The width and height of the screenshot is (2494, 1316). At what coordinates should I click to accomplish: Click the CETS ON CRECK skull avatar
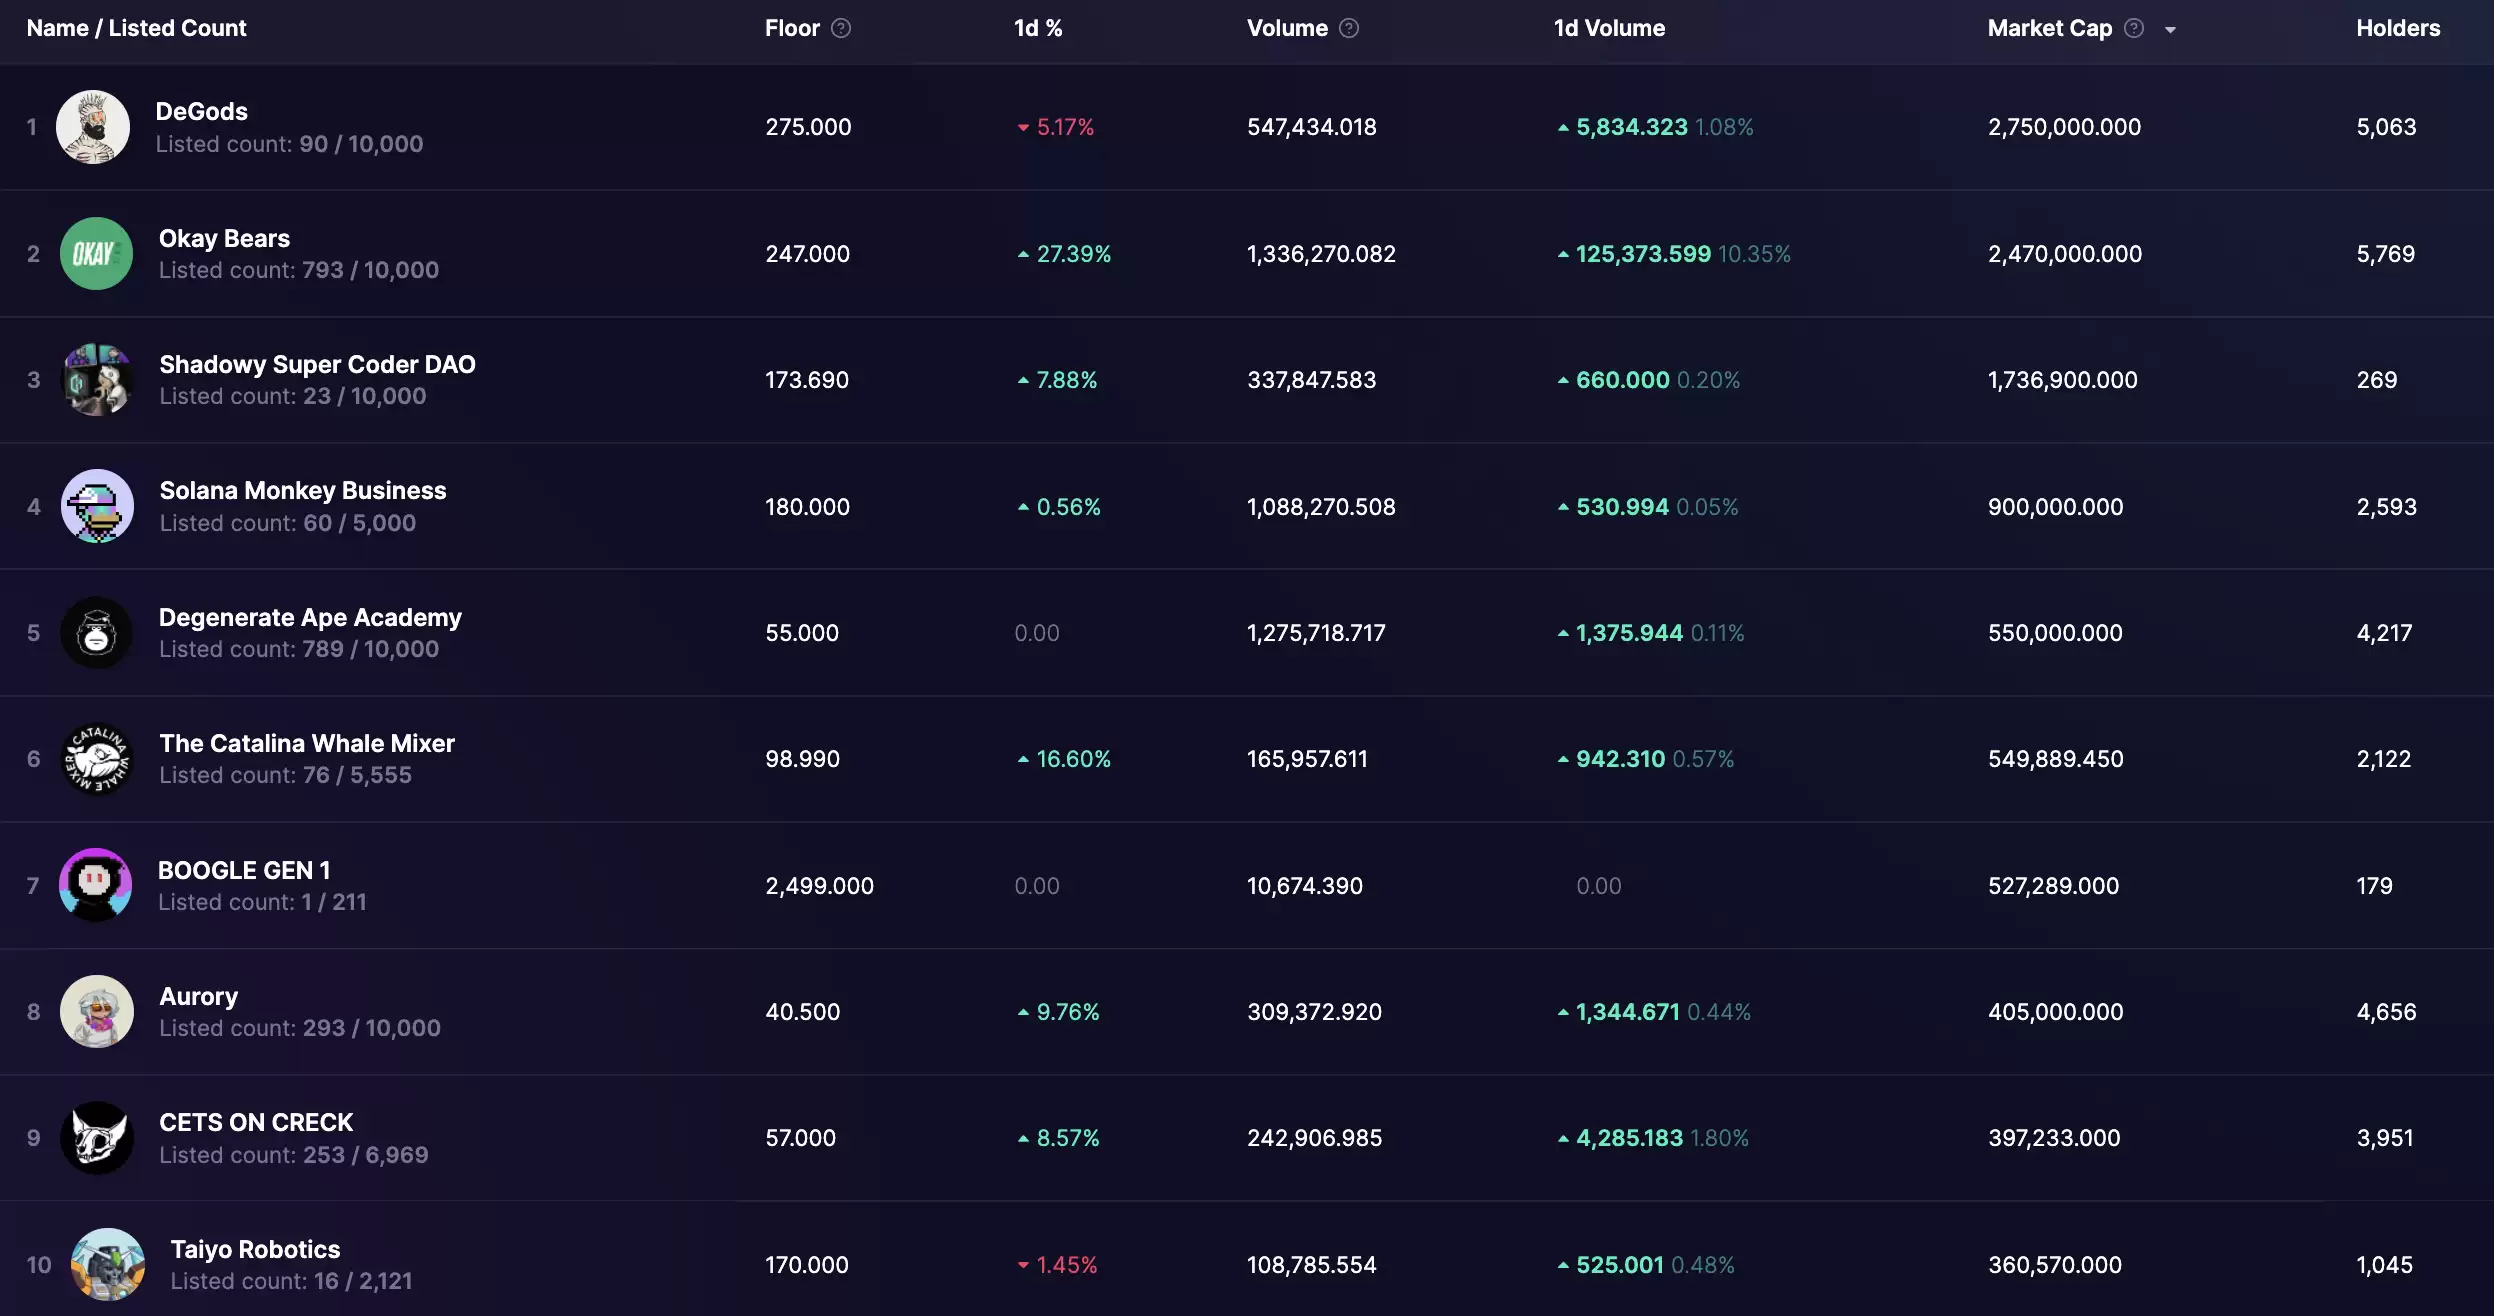point(97,1138)
